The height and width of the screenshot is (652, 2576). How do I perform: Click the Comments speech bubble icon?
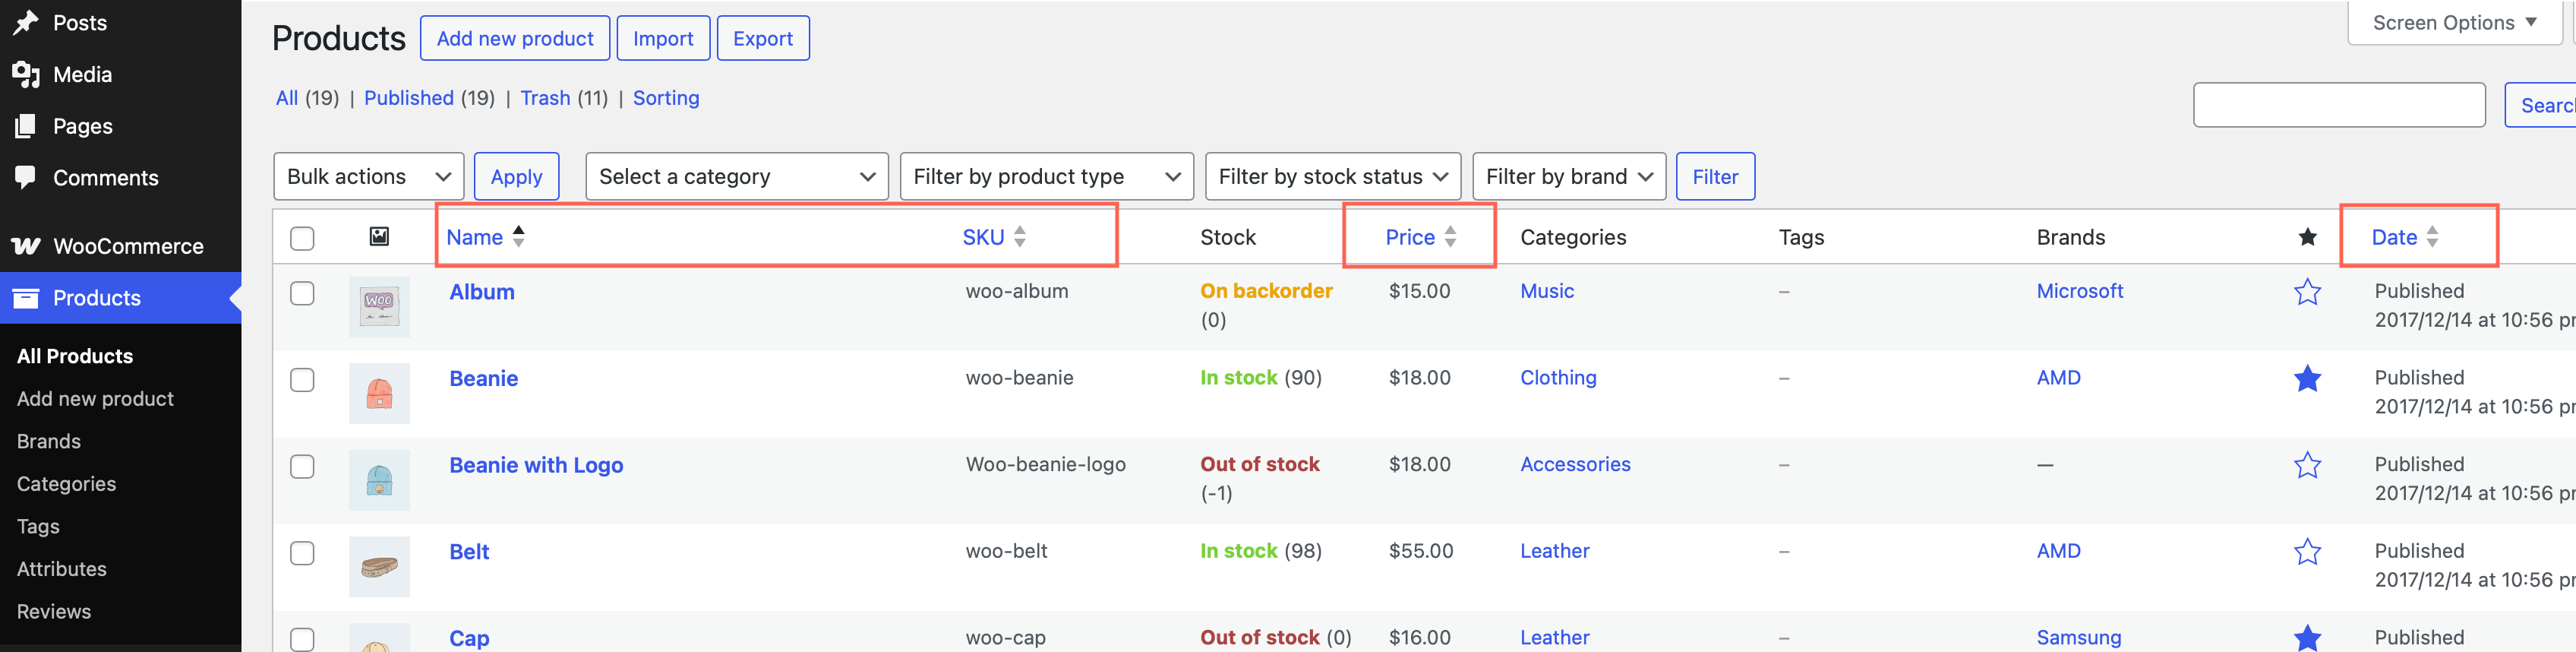pos(26,177)
